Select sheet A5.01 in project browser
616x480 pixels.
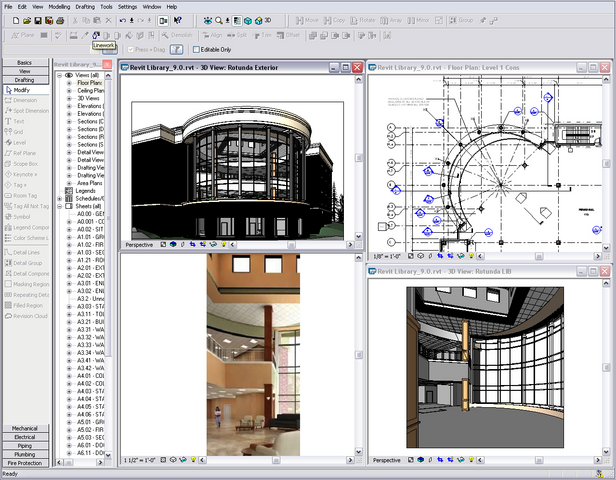pyautogui.click(x=90, y=422)
